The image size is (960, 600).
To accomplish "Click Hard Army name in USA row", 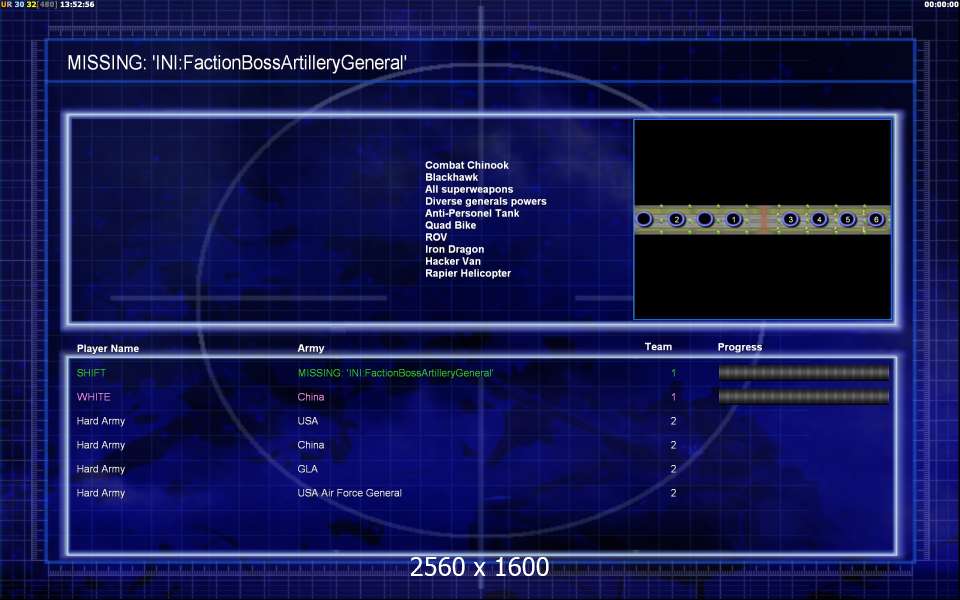I will pyautogui.click(x=101, y=421).
